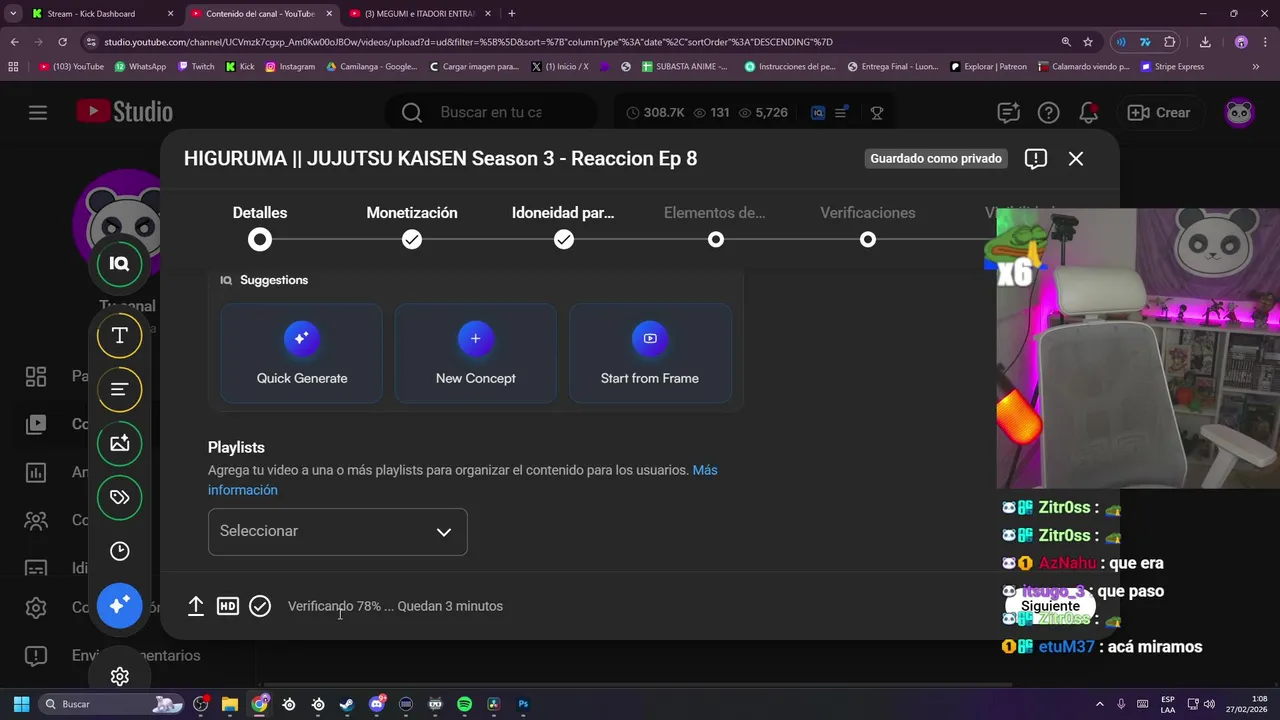Open the Twitch bookmark
This screenshot has width=1280, height=720.
click(x=196, y=67)
